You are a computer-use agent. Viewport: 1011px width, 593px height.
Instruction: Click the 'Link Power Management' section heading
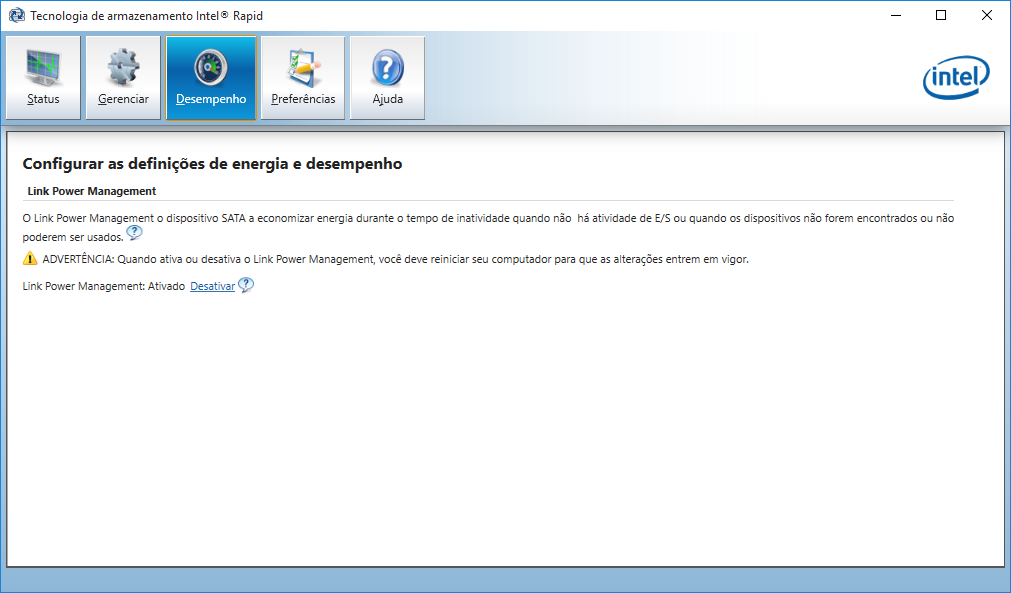tap(92, 191)
